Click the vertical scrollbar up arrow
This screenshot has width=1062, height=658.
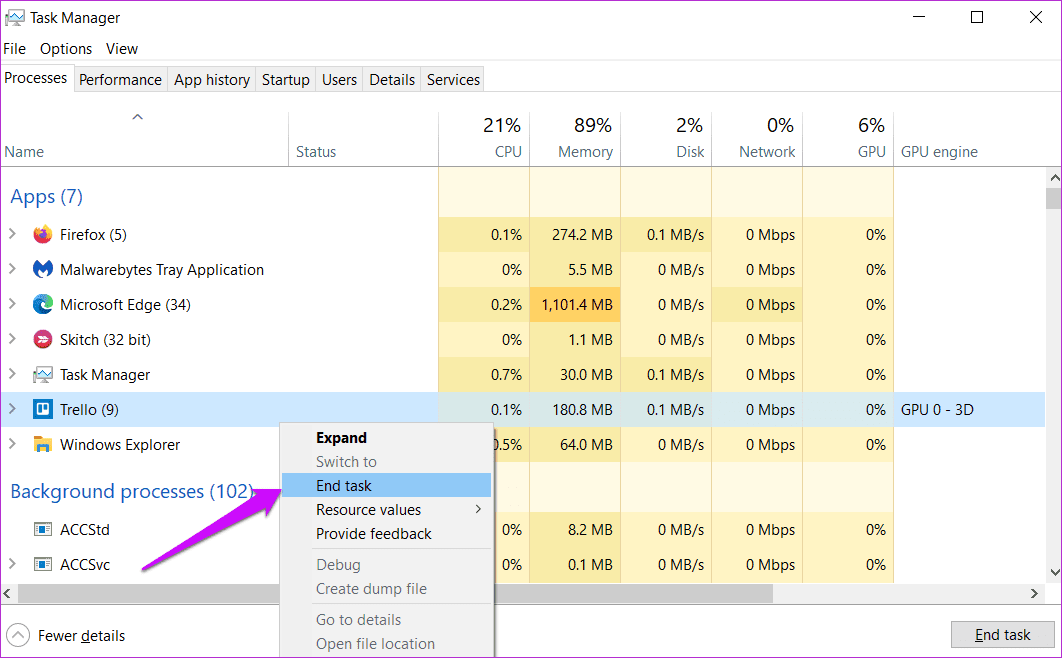(x=1054, y=178)
